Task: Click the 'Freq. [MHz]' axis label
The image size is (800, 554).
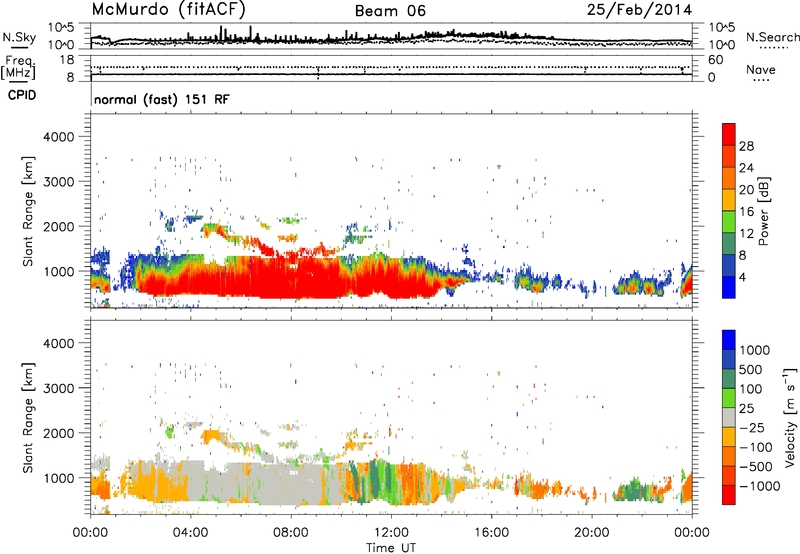Action: point(18,68)
